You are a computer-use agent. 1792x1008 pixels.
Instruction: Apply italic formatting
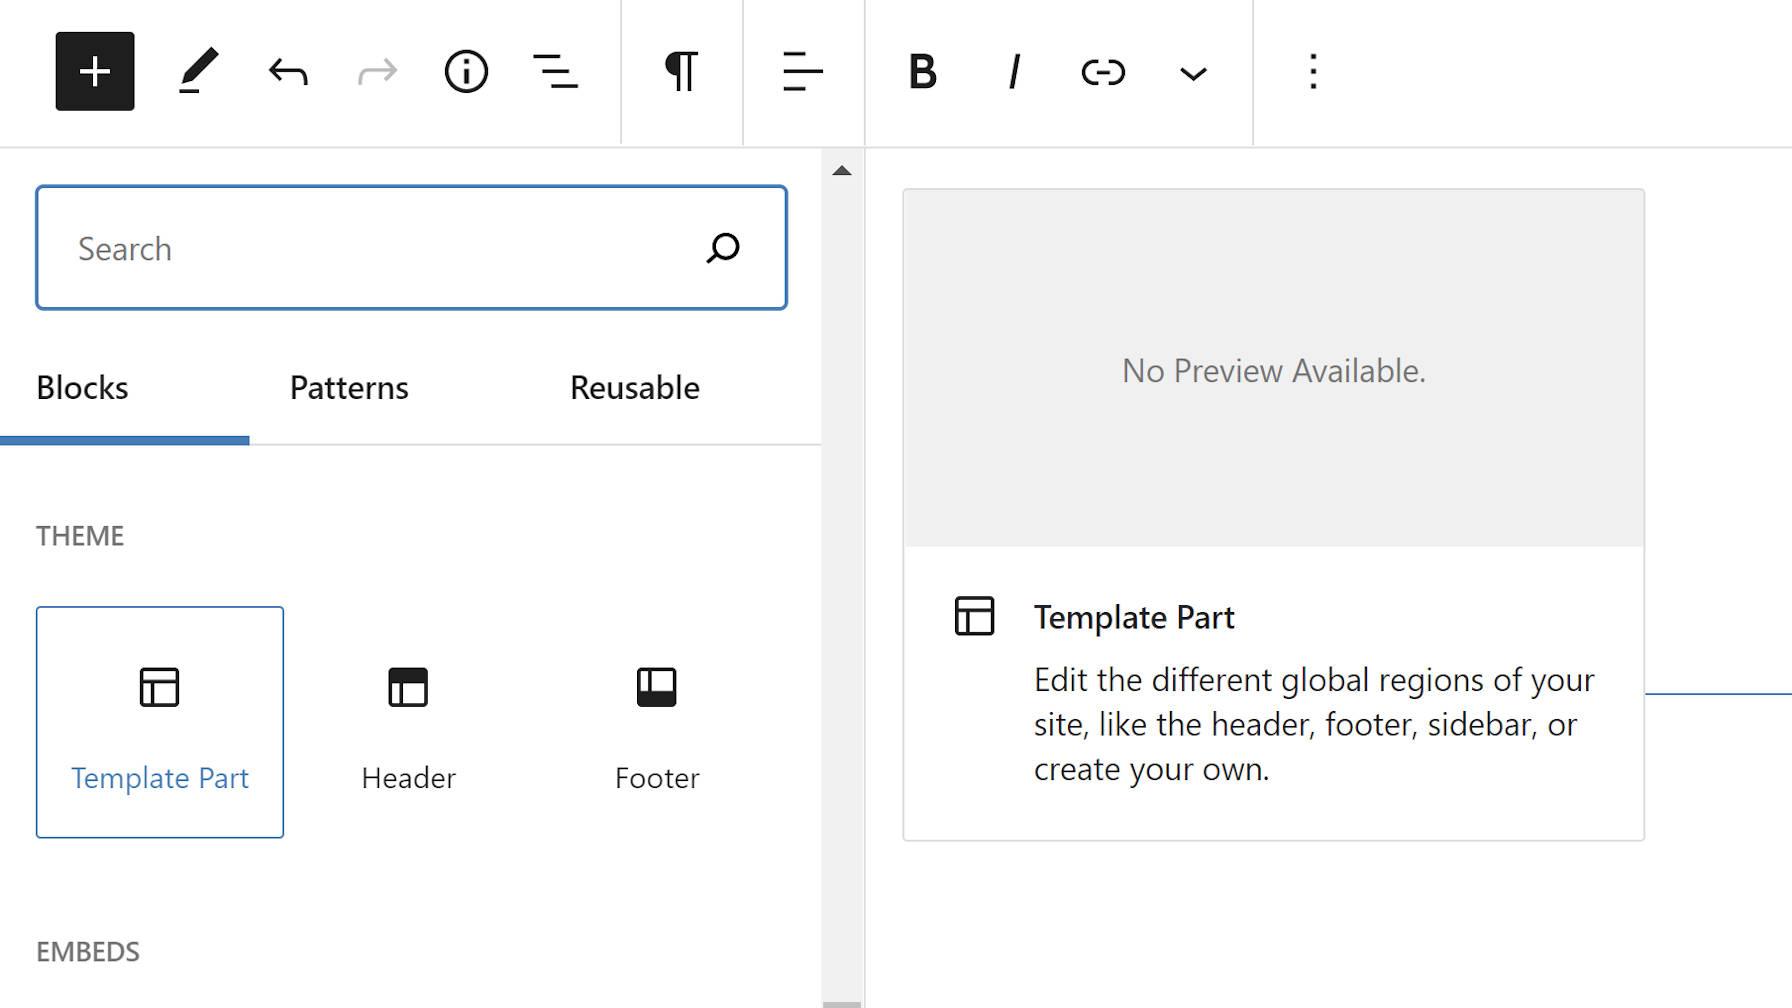1014,72
